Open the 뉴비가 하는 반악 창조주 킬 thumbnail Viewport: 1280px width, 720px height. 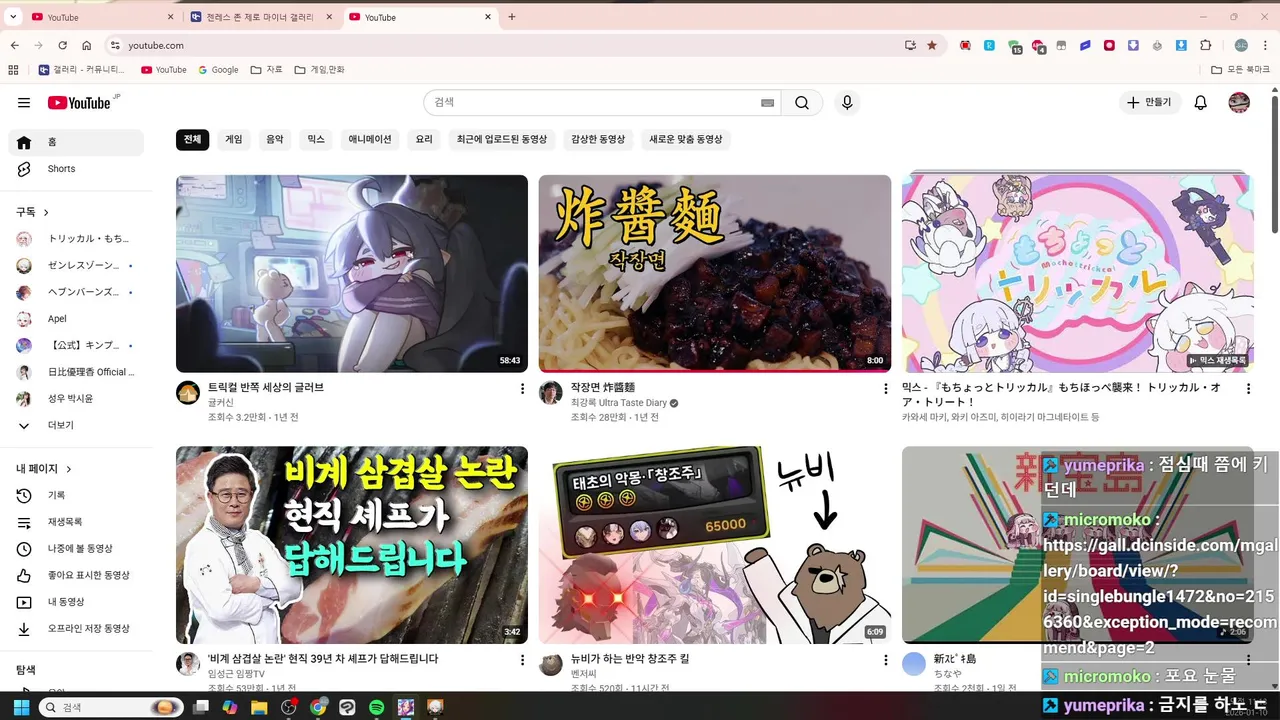tap(715, 545)
